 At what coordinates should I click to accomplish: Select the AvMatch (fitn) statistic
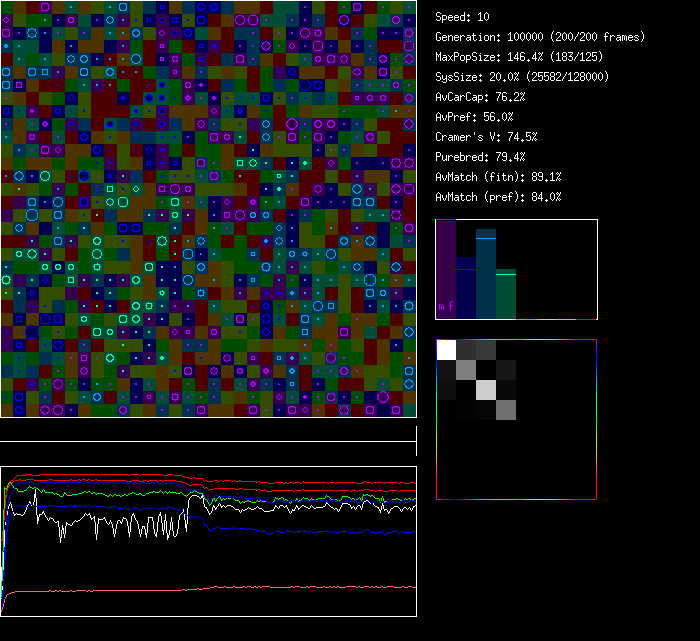click(498, 177)
